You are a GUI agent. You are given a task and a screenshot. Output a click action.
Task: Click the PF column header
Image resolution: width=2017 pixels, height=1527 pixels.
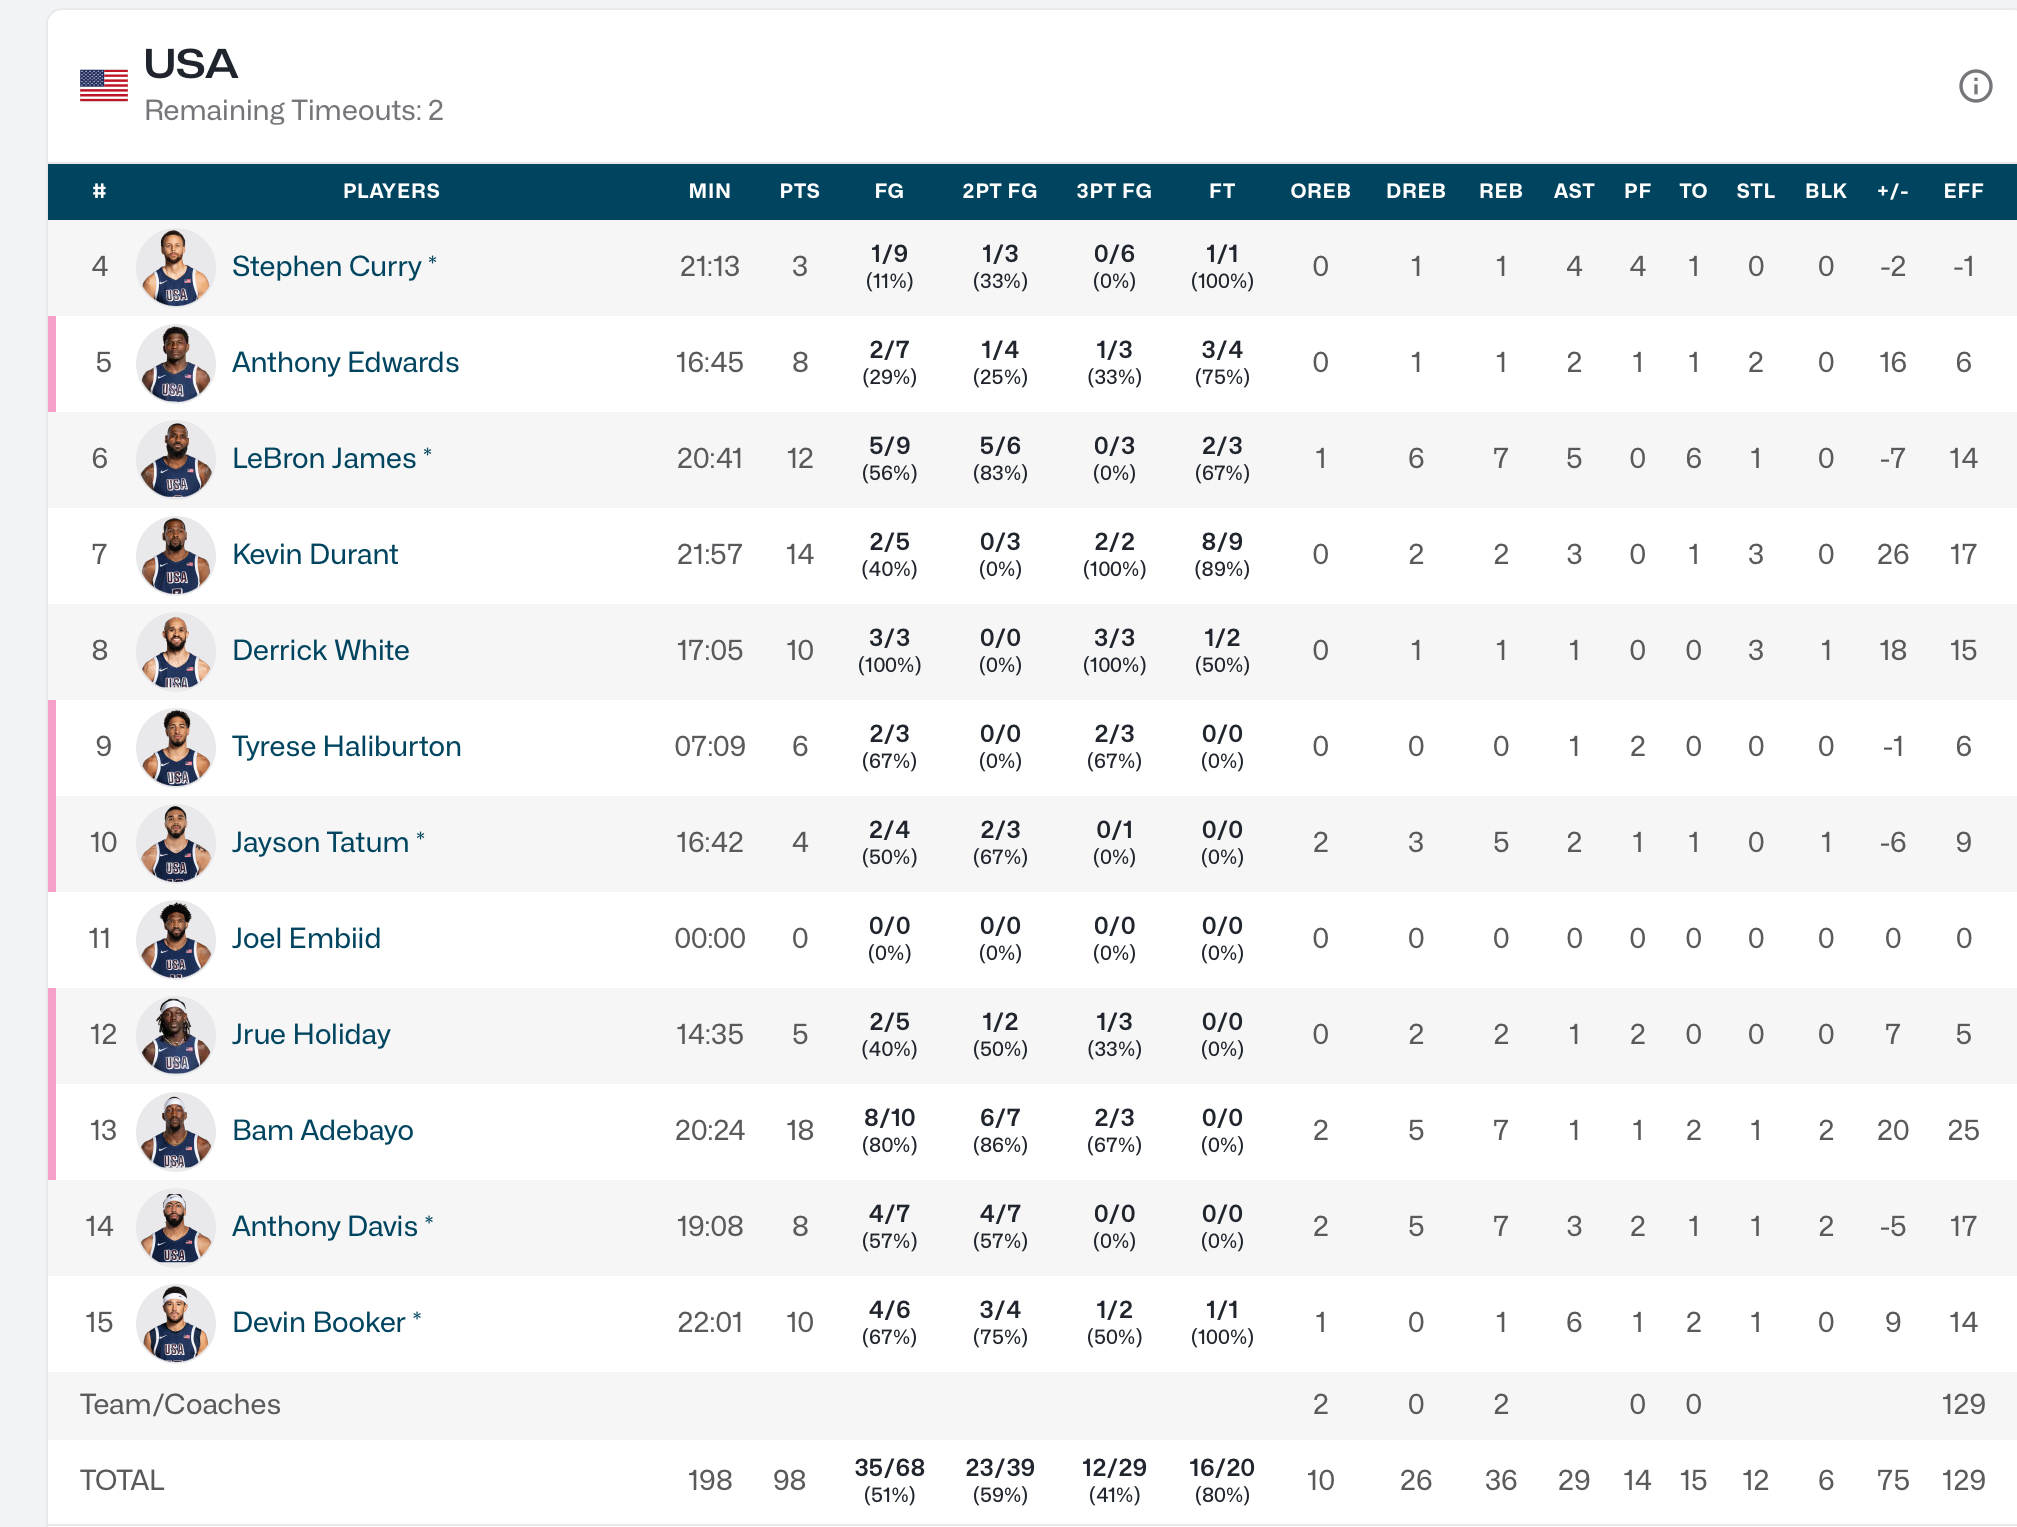click(x=1637, y=191)
